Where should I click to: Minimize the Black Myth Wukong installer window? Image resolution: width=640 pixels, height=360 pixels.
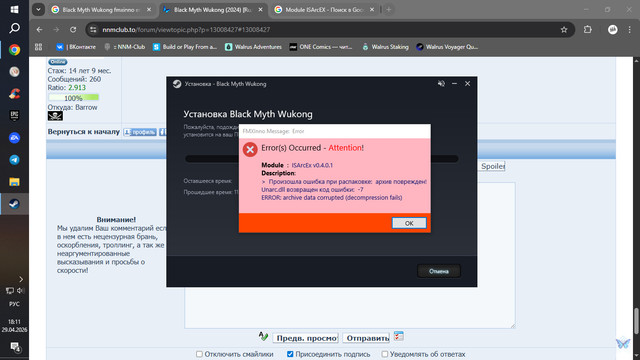[x=454, y=84]
